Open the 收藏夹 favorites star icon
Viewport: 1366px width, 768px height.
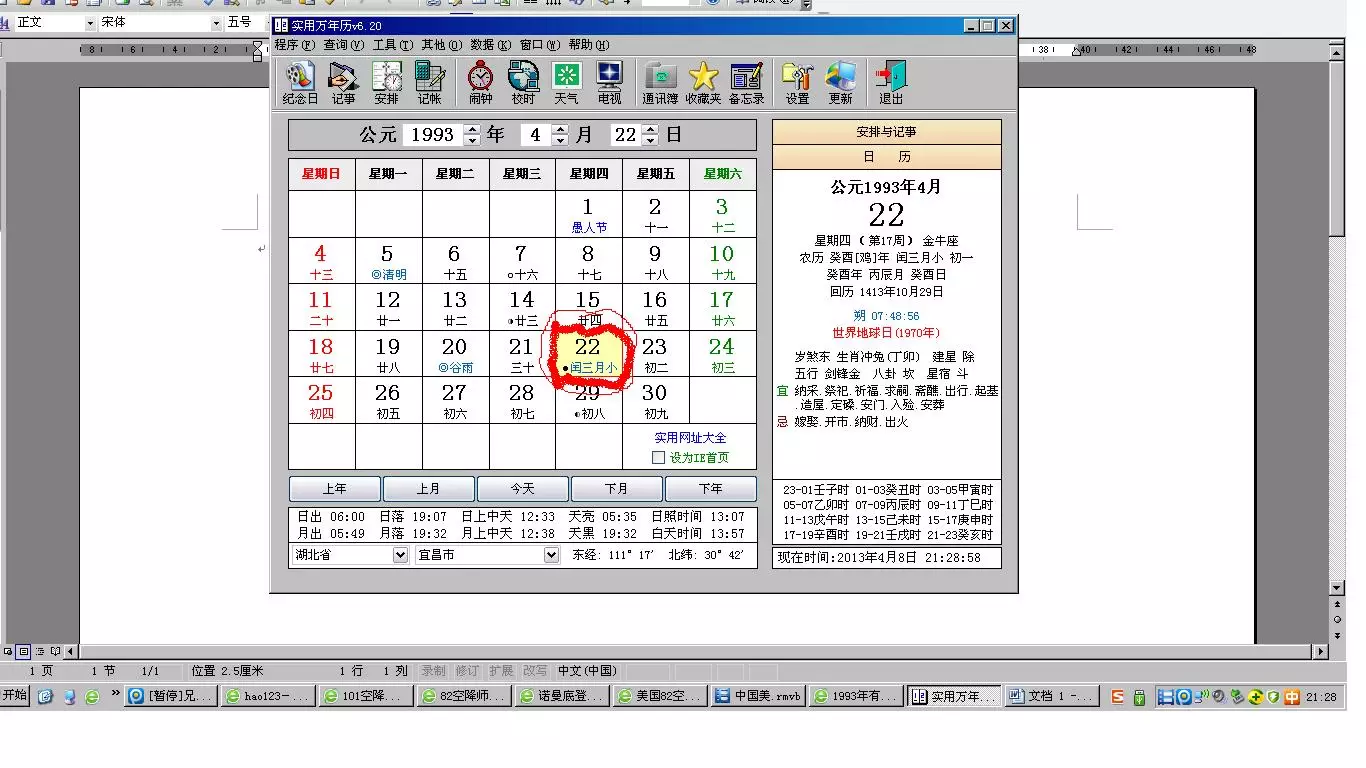click(703, 82)
